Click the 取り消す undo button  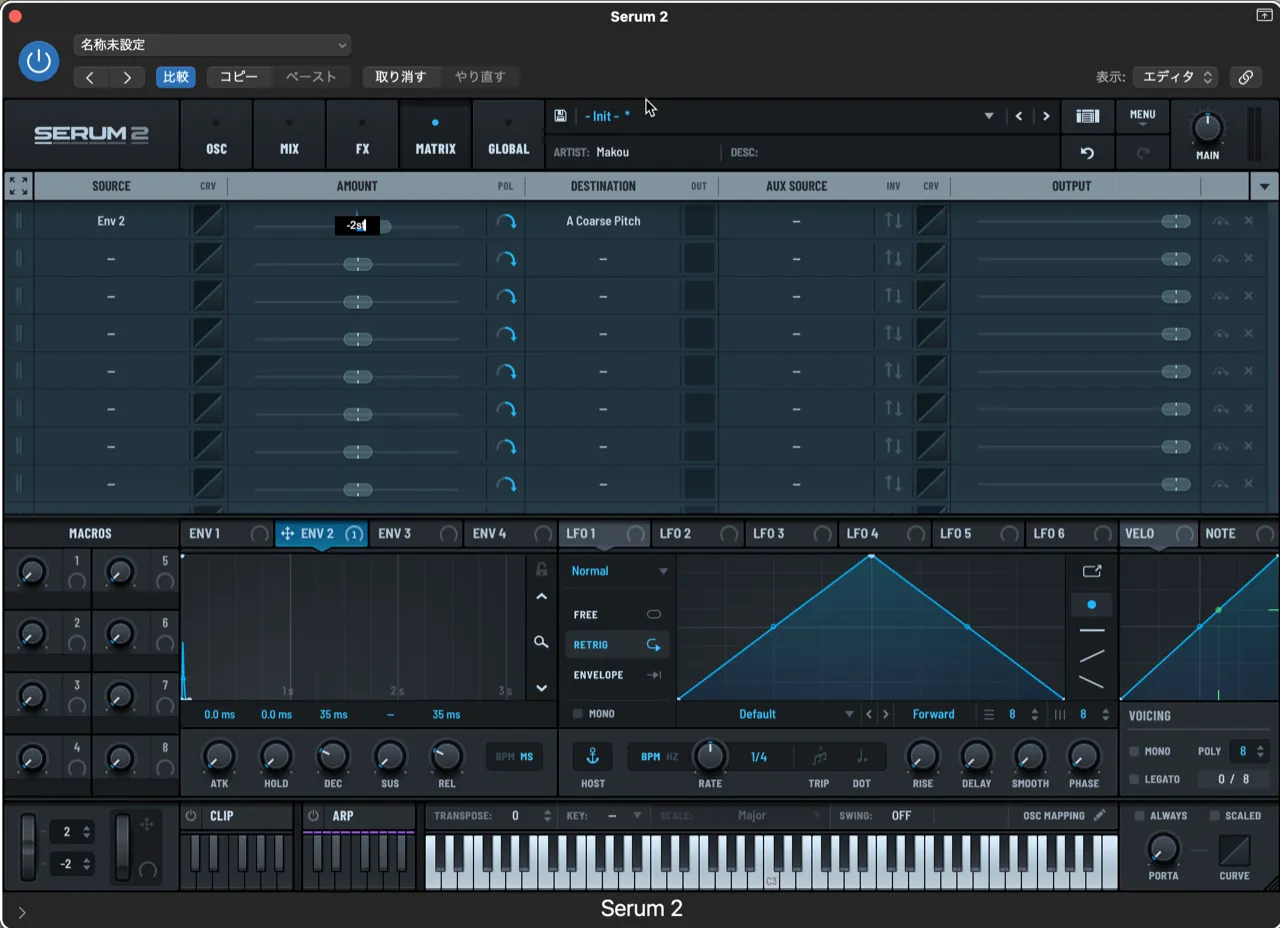click(x=400, y=77)
